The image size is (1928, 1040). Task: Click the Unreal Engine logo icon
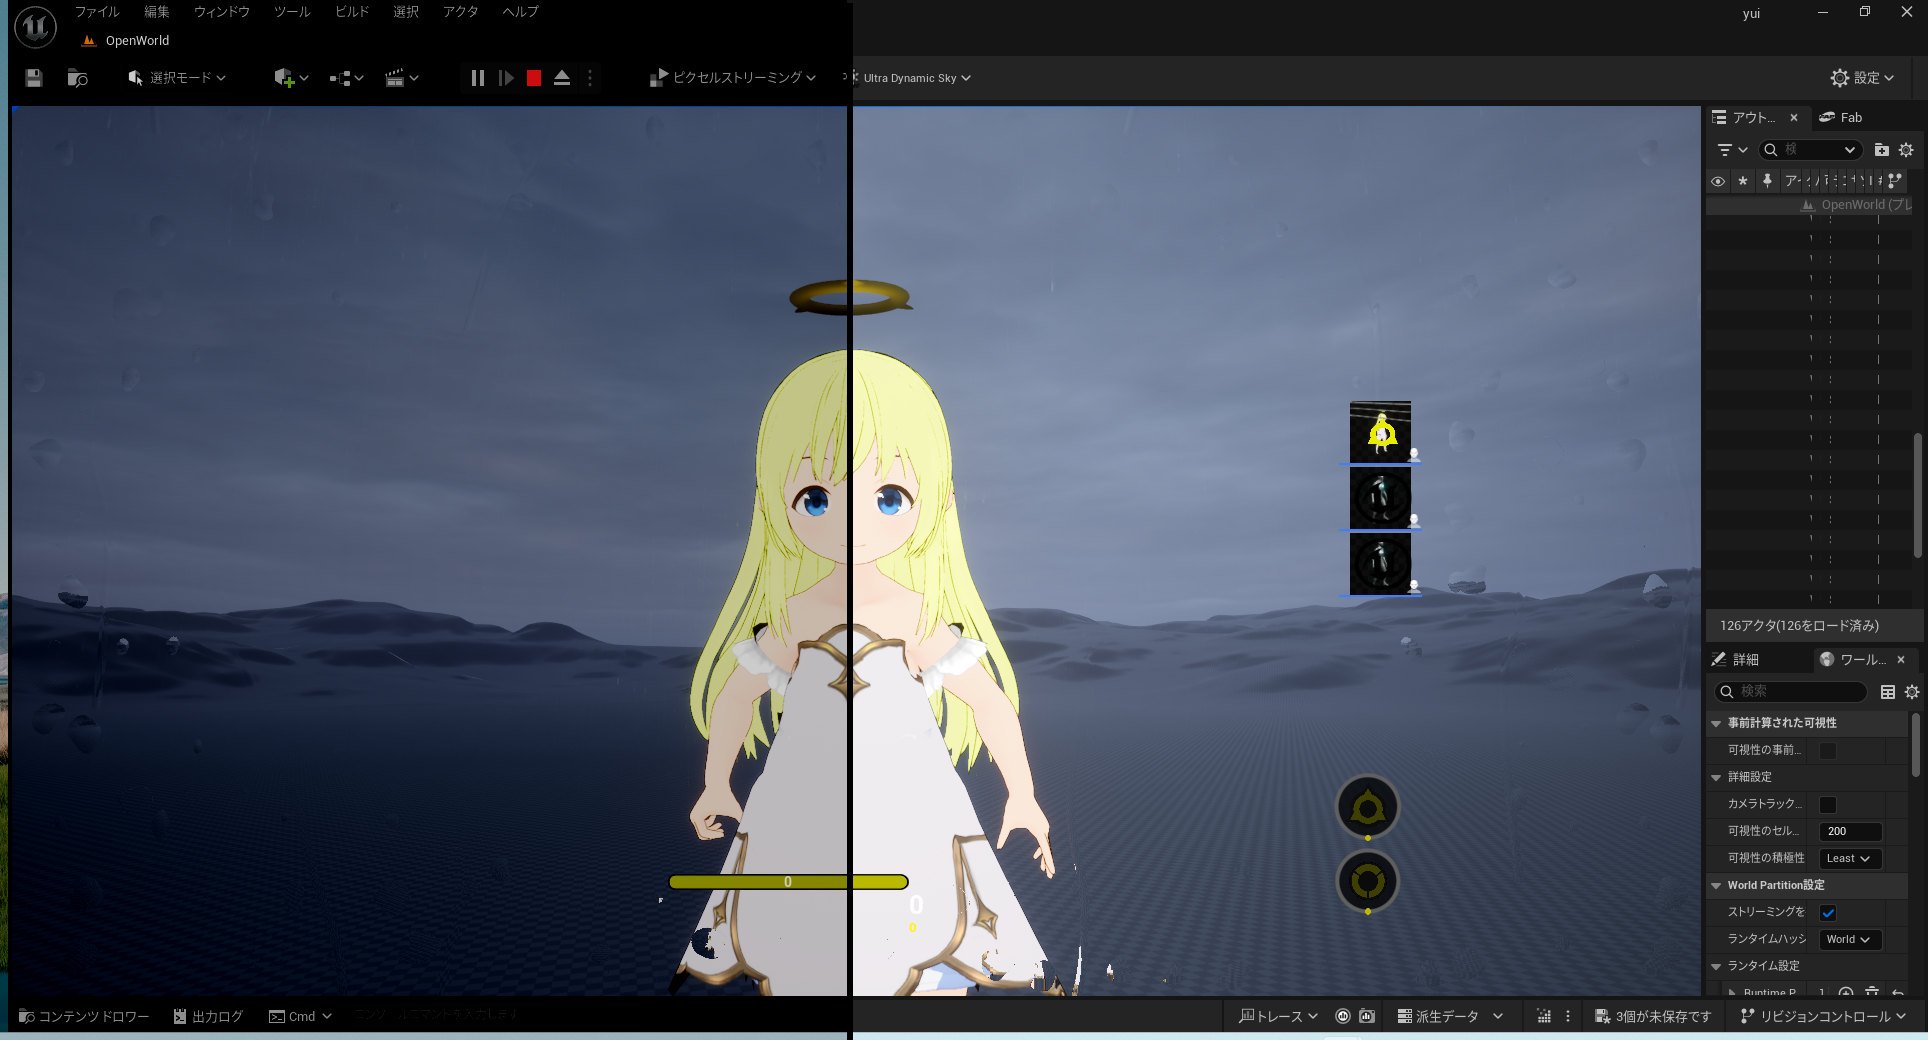pyautogui.click(x=35, y=26)
